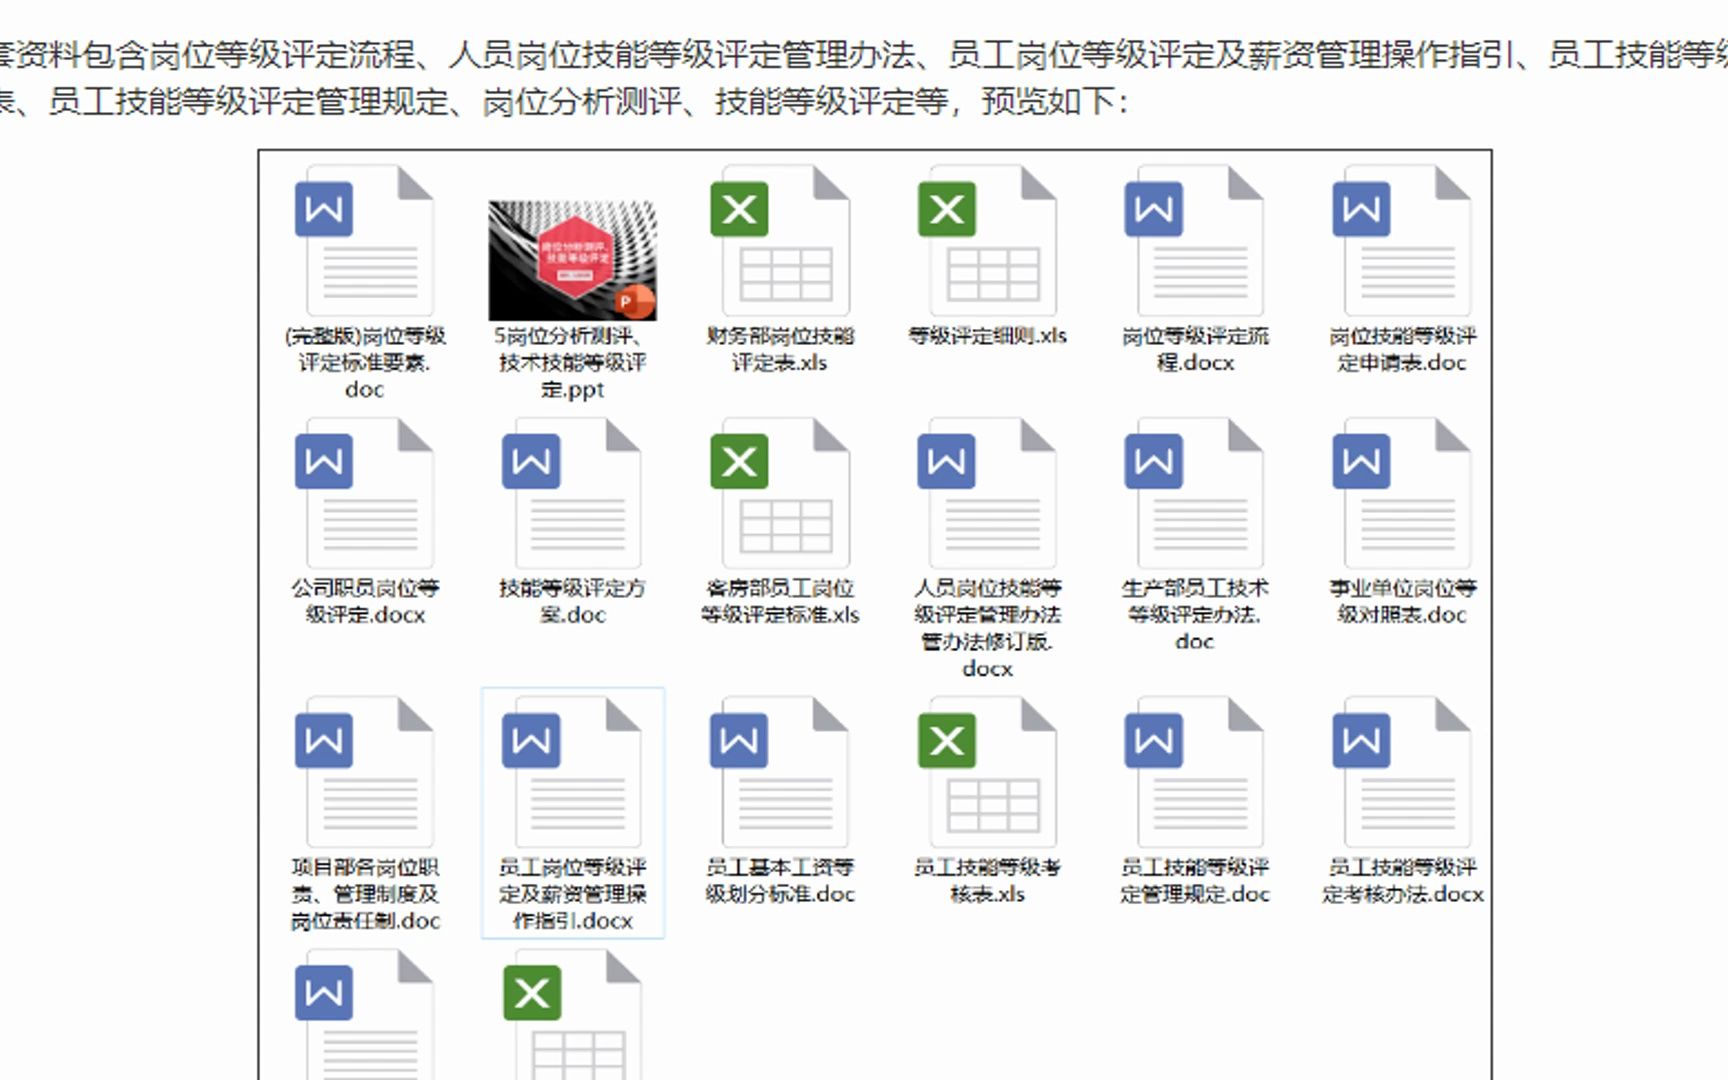Click the file name 事业单位岗位等级对照表.doc
The width and height of the screenshot is (1728, 1080).
point(1402,601)
